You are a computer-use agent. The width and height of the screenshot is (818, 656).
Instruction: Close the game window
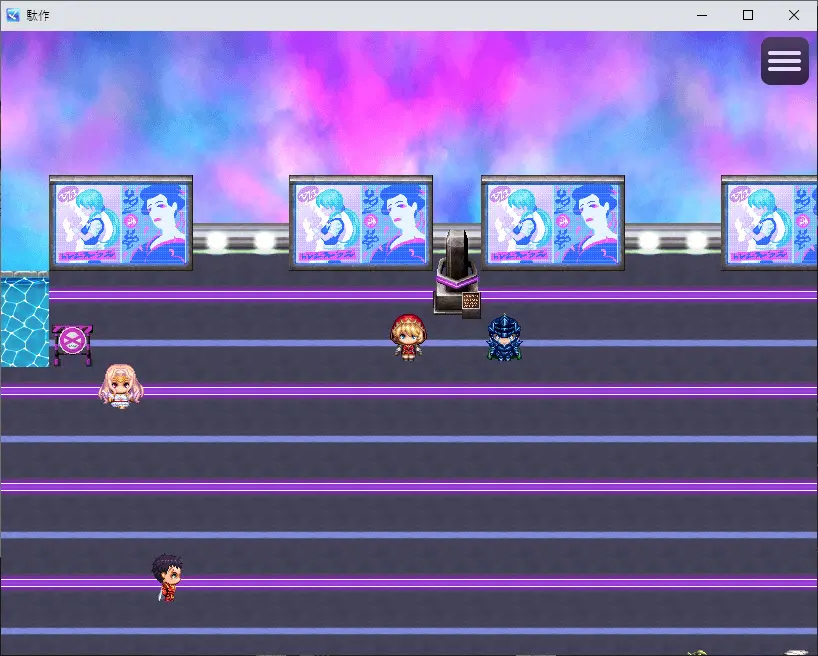794,15
